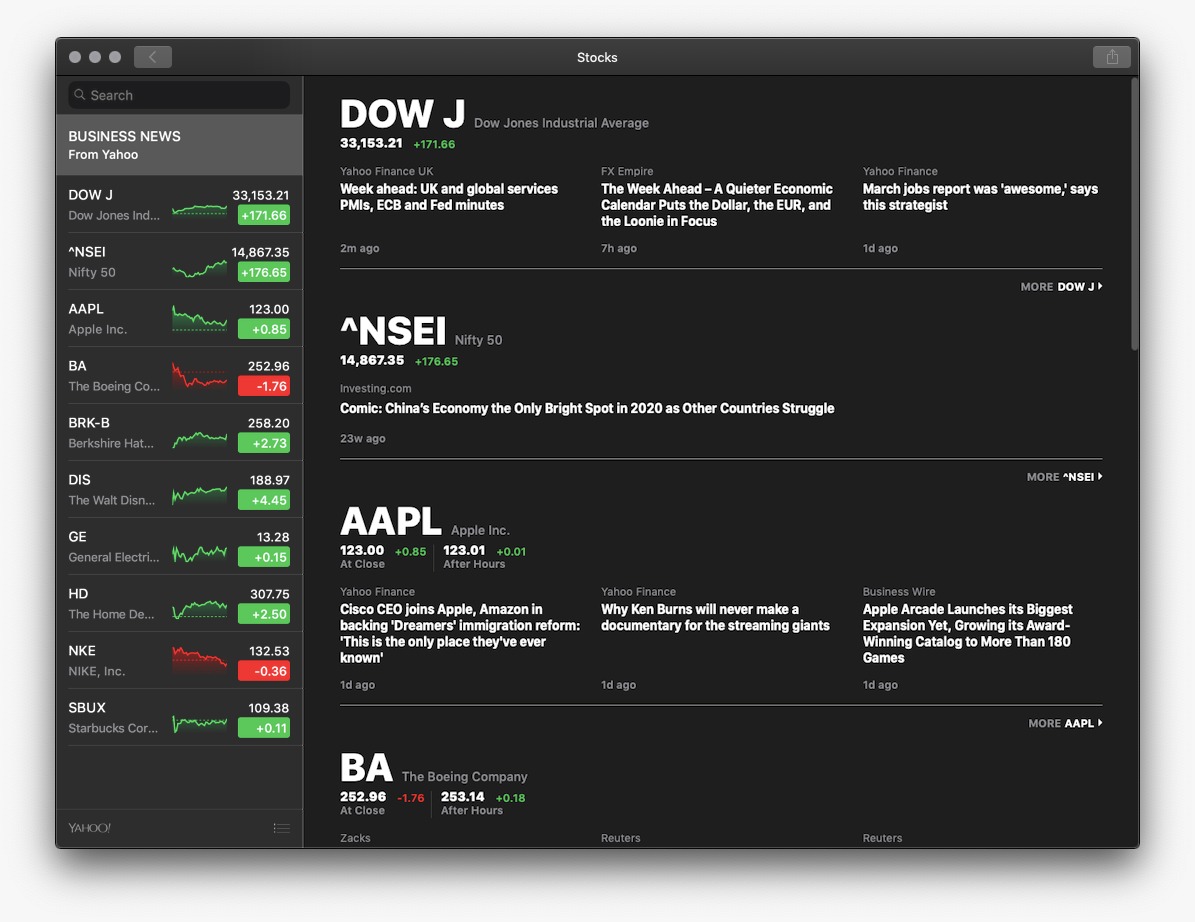1195x922 pixels.
Task: Click the NKE red sparkline chart
Action: pos(200,660)
